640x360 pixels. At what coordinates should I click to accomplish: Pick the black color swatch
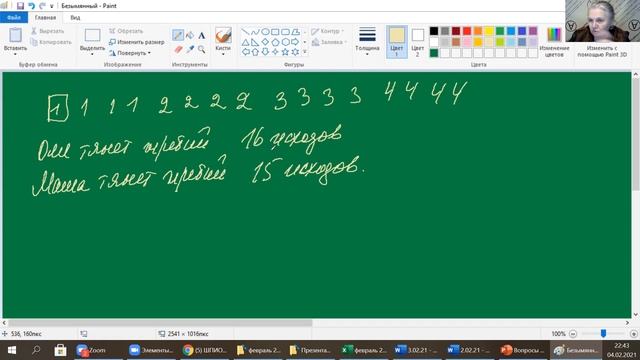(x=434, y=31)
